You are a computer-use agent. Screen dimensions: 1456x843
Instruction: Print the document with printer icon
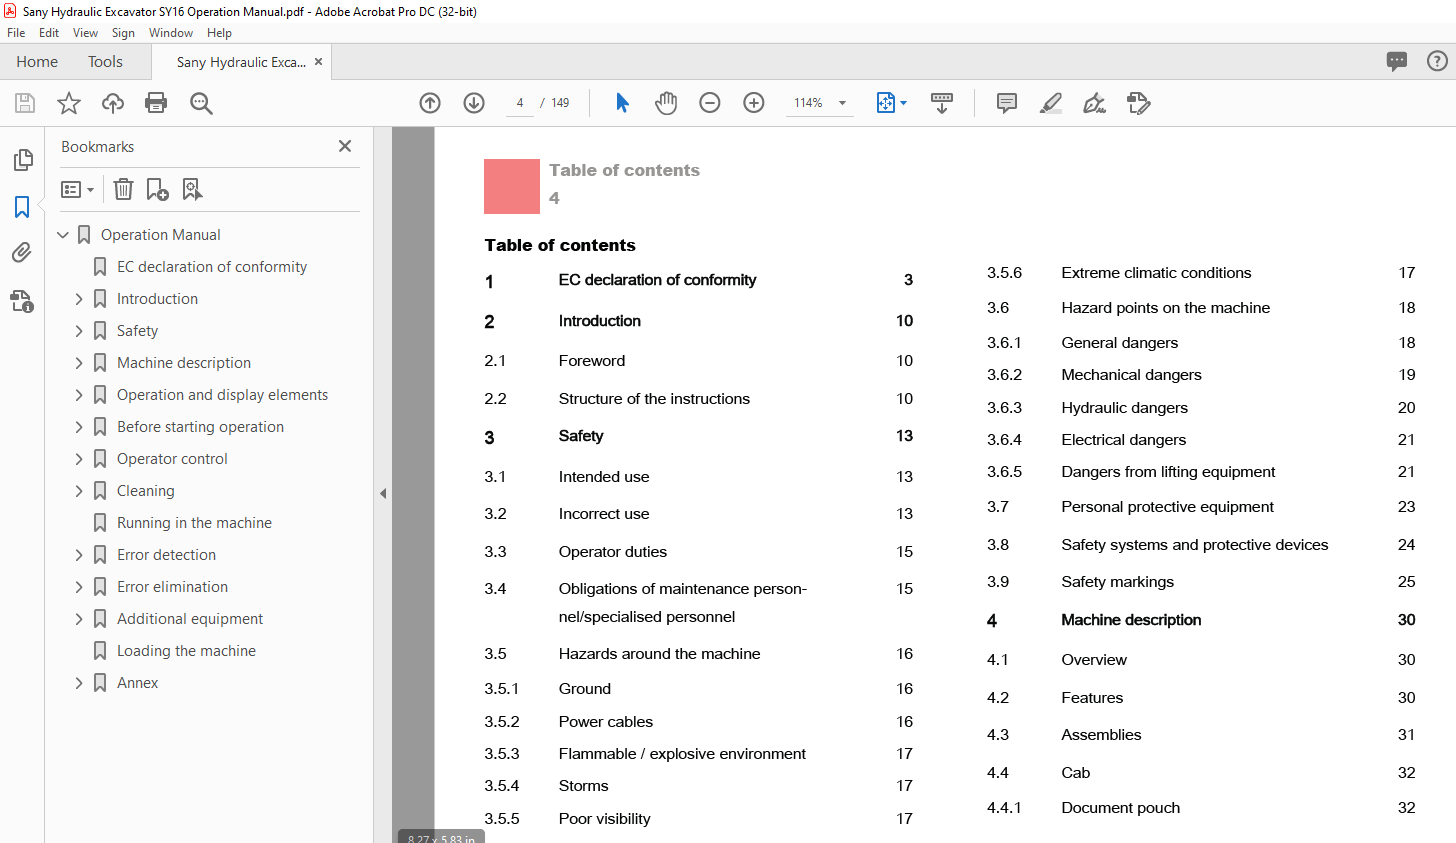[x=156, y=103]
